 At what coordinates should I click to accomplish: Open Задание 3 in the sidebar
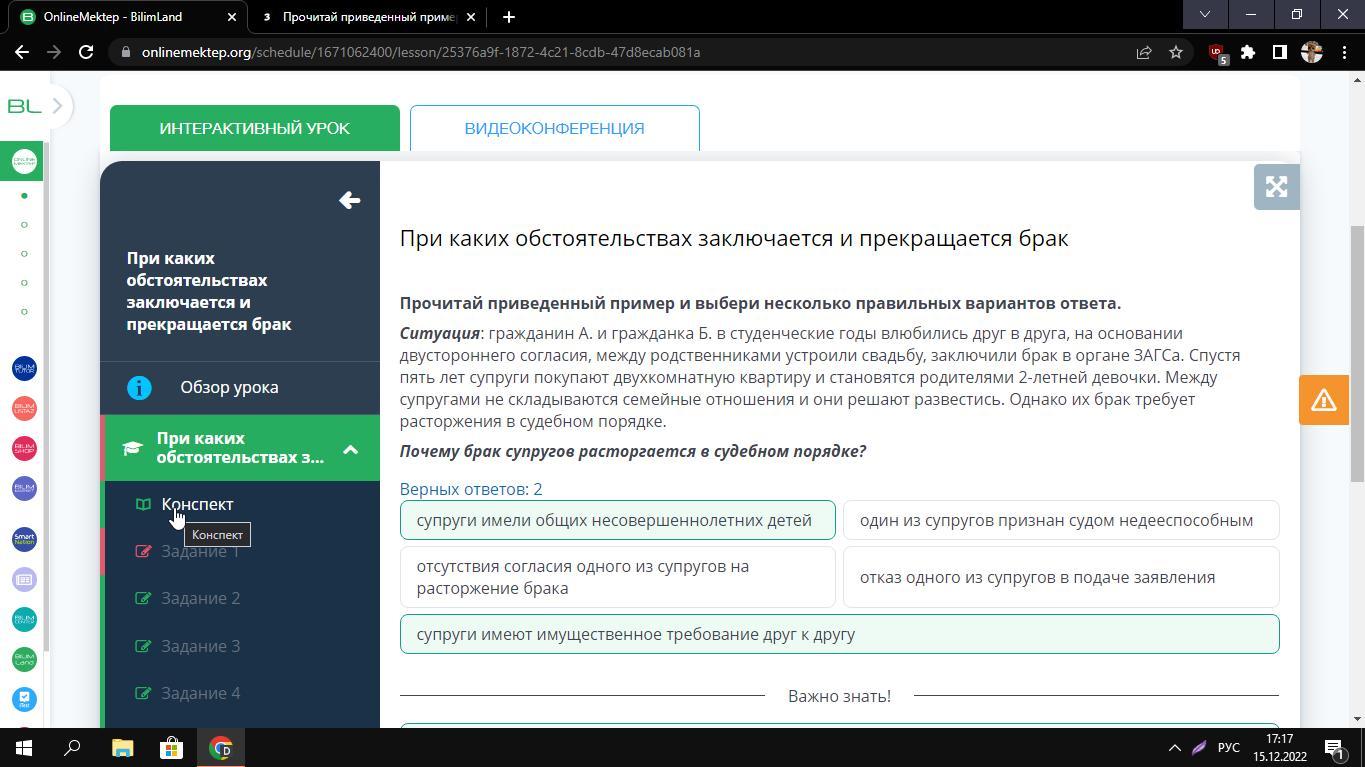point(200,646)
